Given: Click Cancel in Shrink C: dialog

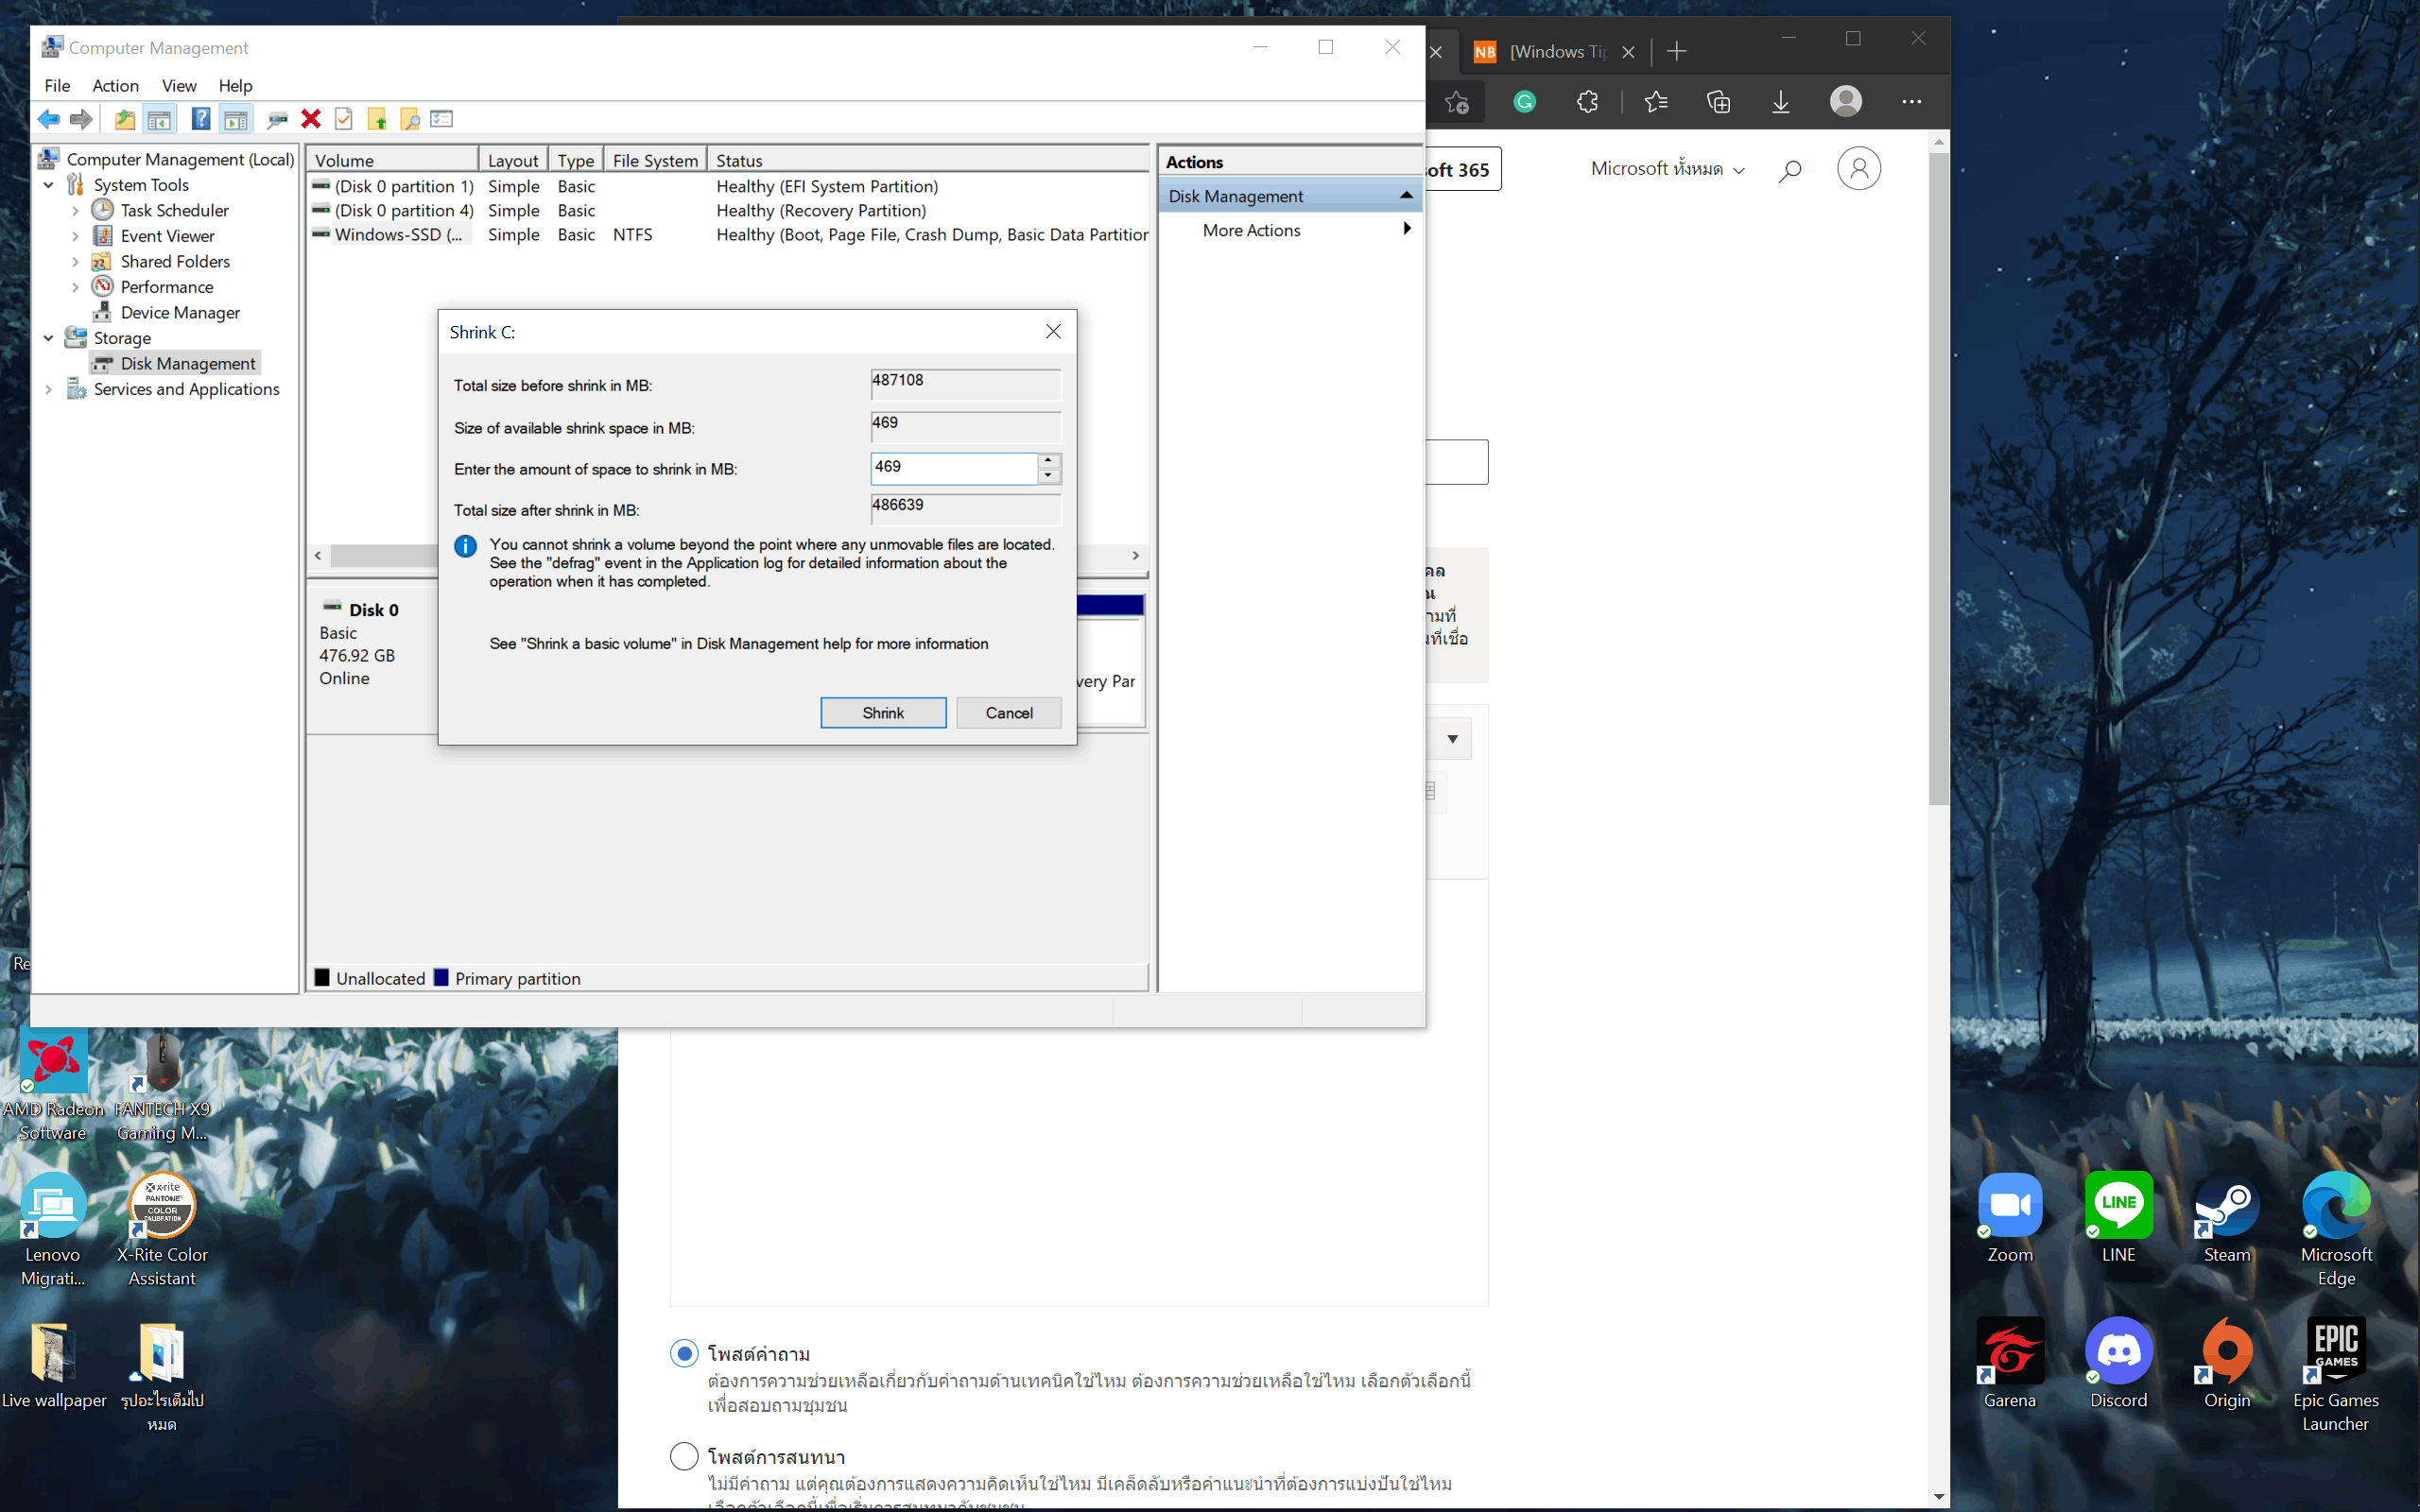Looking at the screenshot, I should point(1008,712).
